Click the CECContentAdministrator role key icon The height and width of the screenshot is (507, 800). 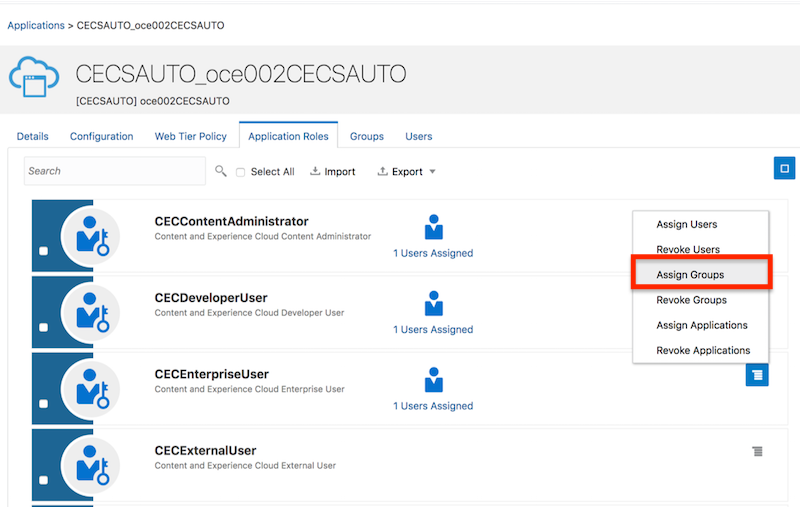click(91, 237)
